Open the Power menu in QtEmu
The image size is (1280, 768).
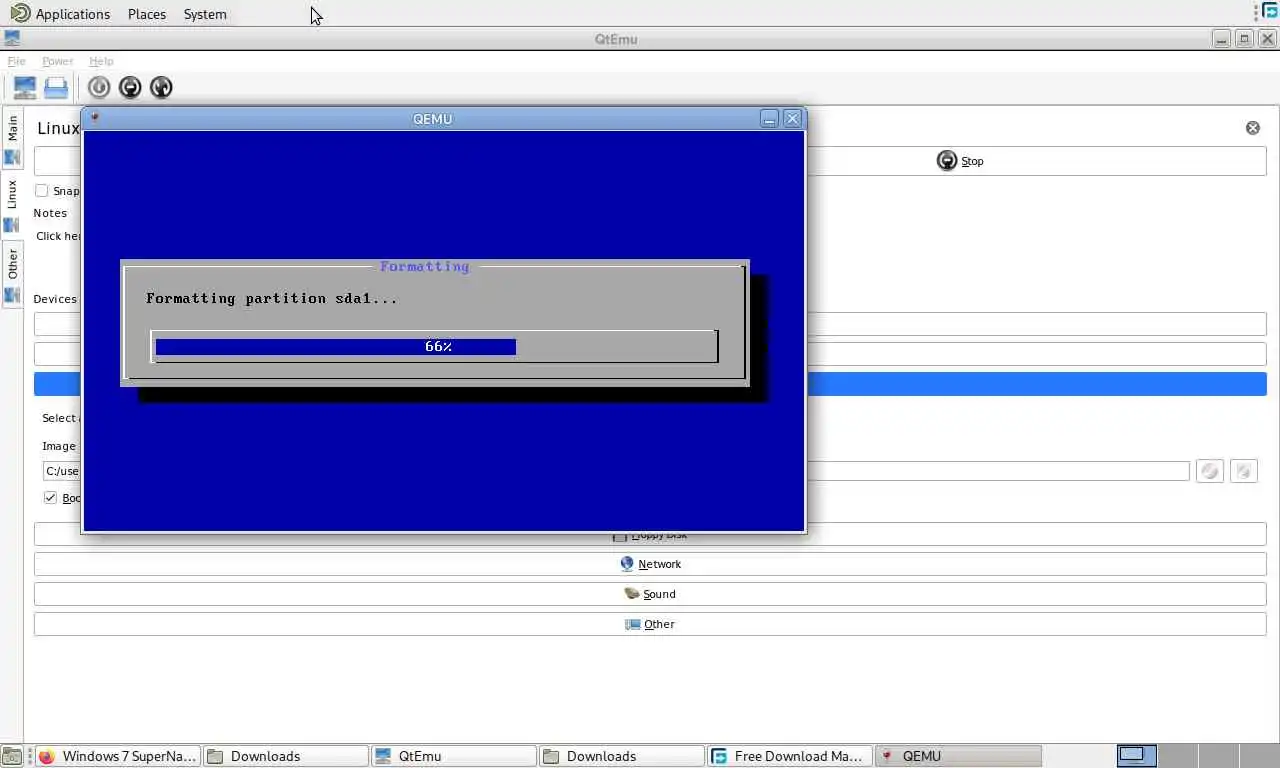click(x=57, y=61)
